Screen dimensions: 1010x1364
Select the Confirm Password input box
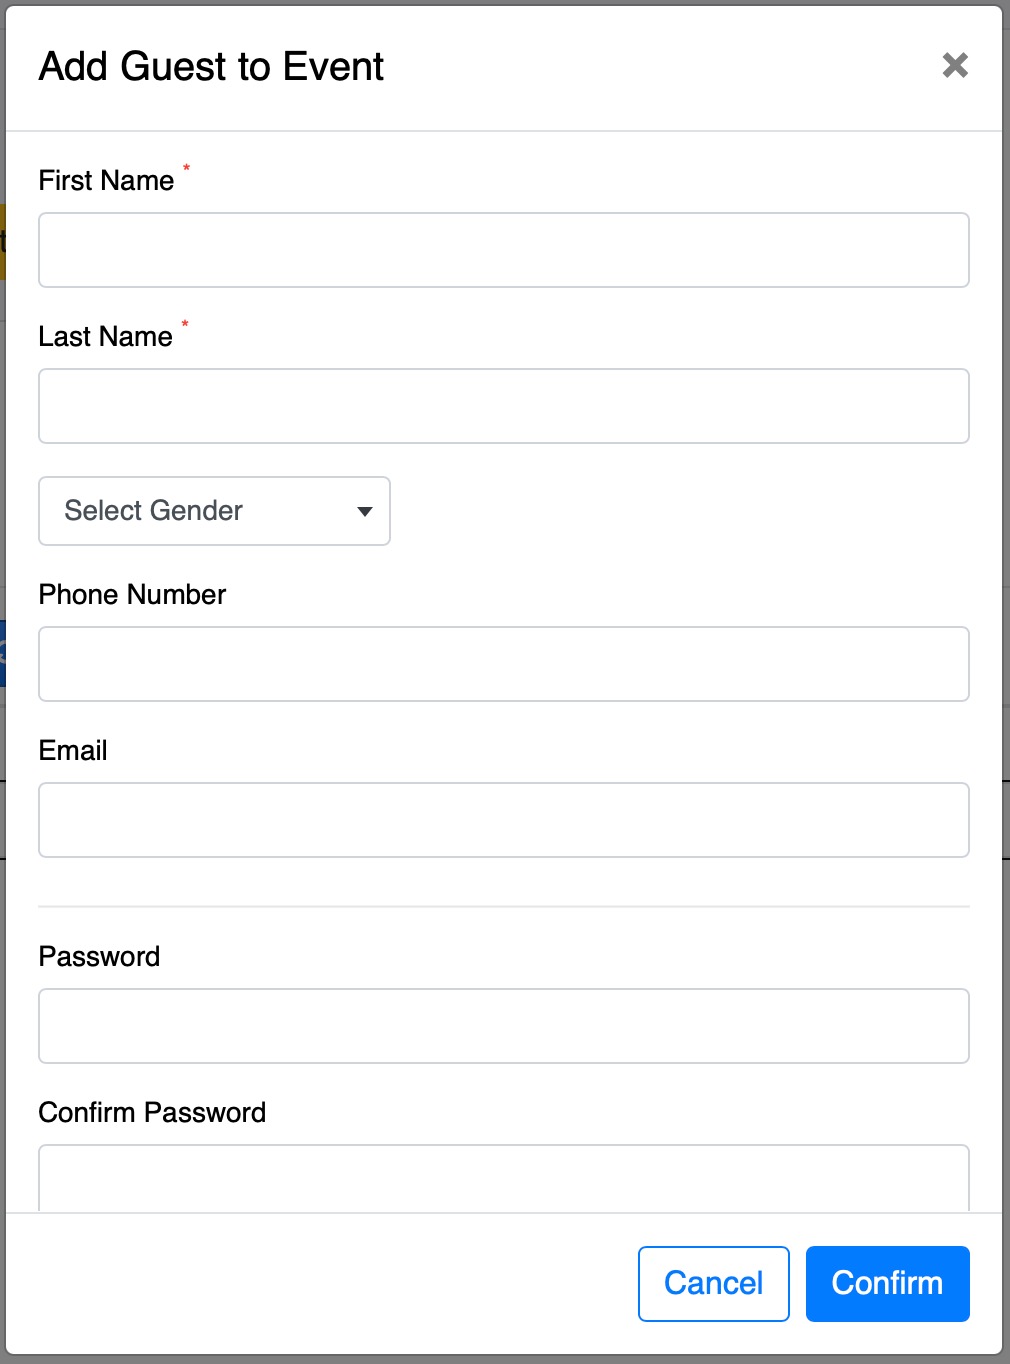pos(504,1178)
